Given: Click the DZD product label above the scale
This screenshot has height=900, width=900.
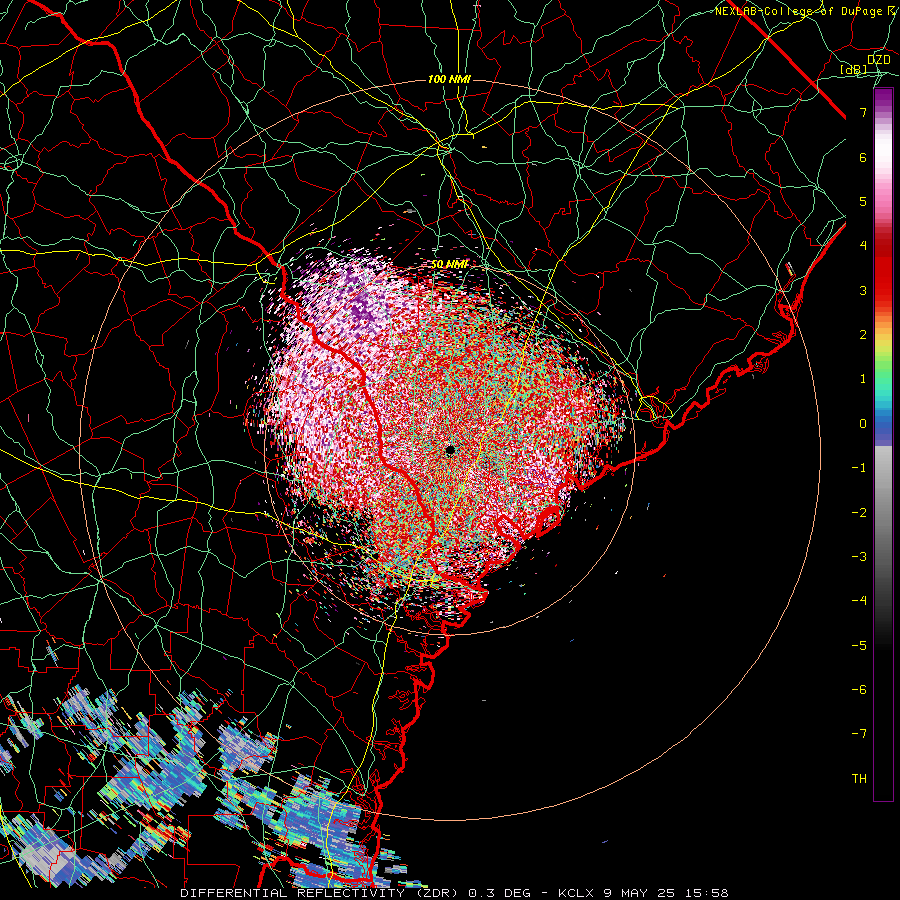Looking at the screenshot, I should pyautogui.click(x=879, y=60).
